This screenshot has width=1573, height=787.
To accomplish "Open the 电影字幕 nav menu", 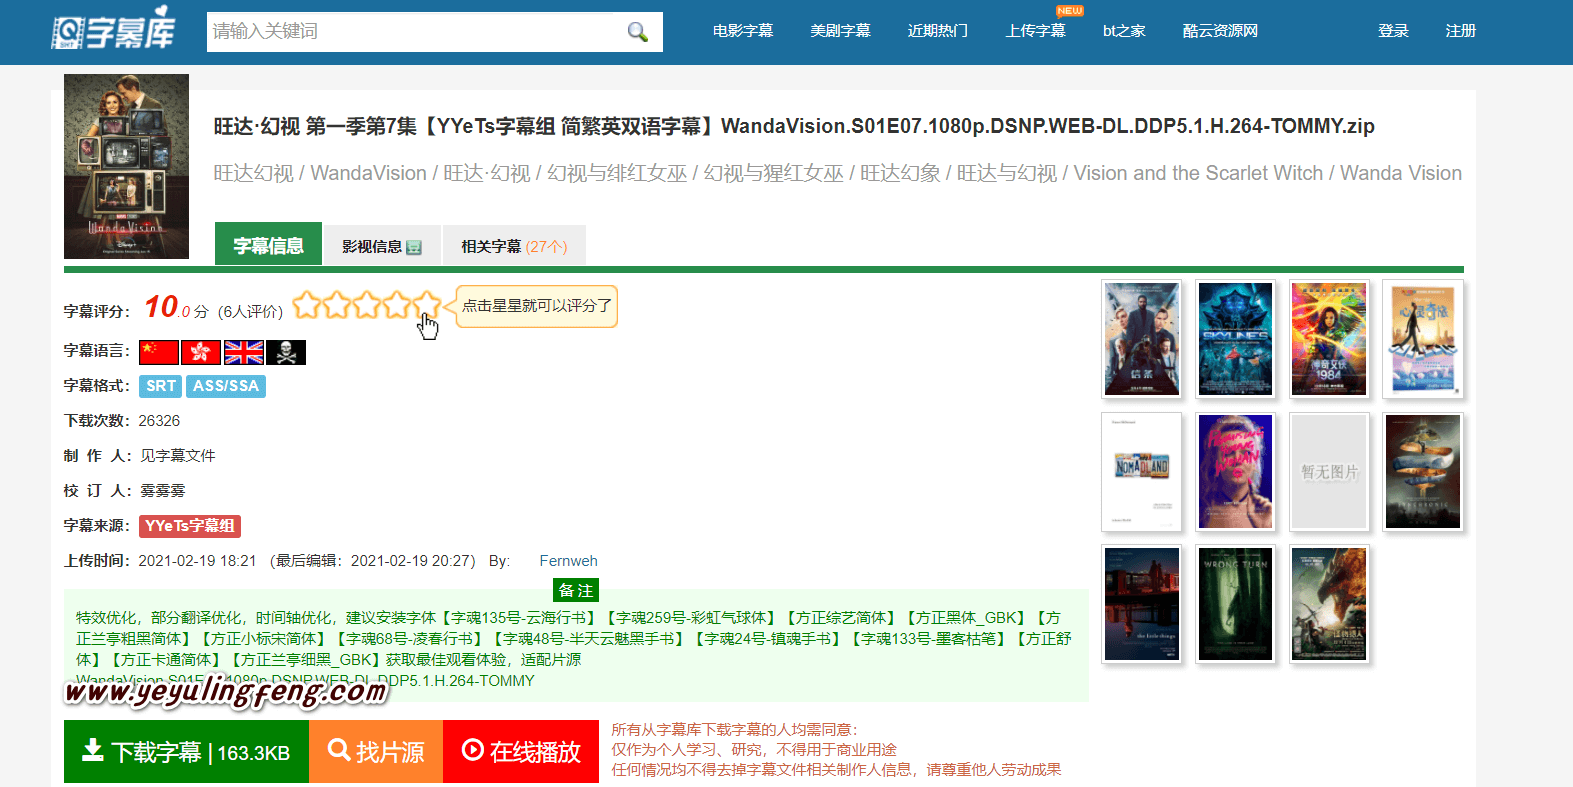I will pyautogui.click(x=743, y=31).
